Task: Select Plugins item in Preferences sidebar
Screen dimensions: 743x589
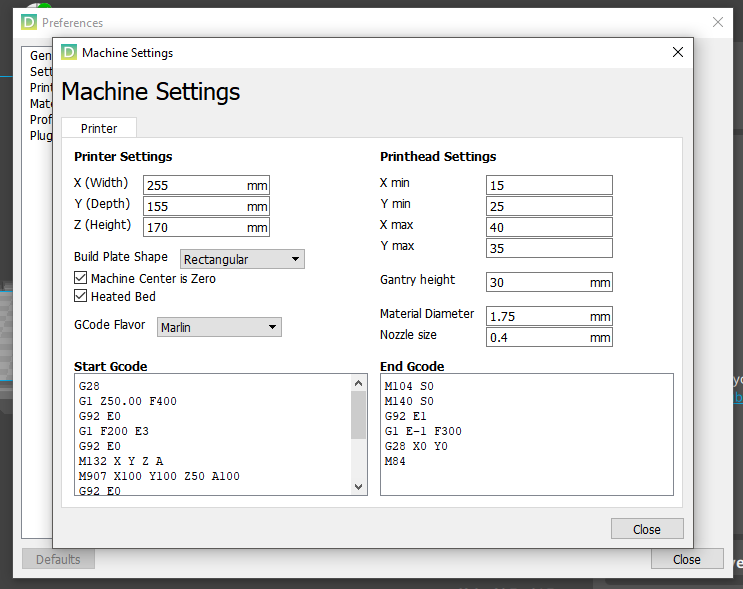Action: (x=41, y=136)
